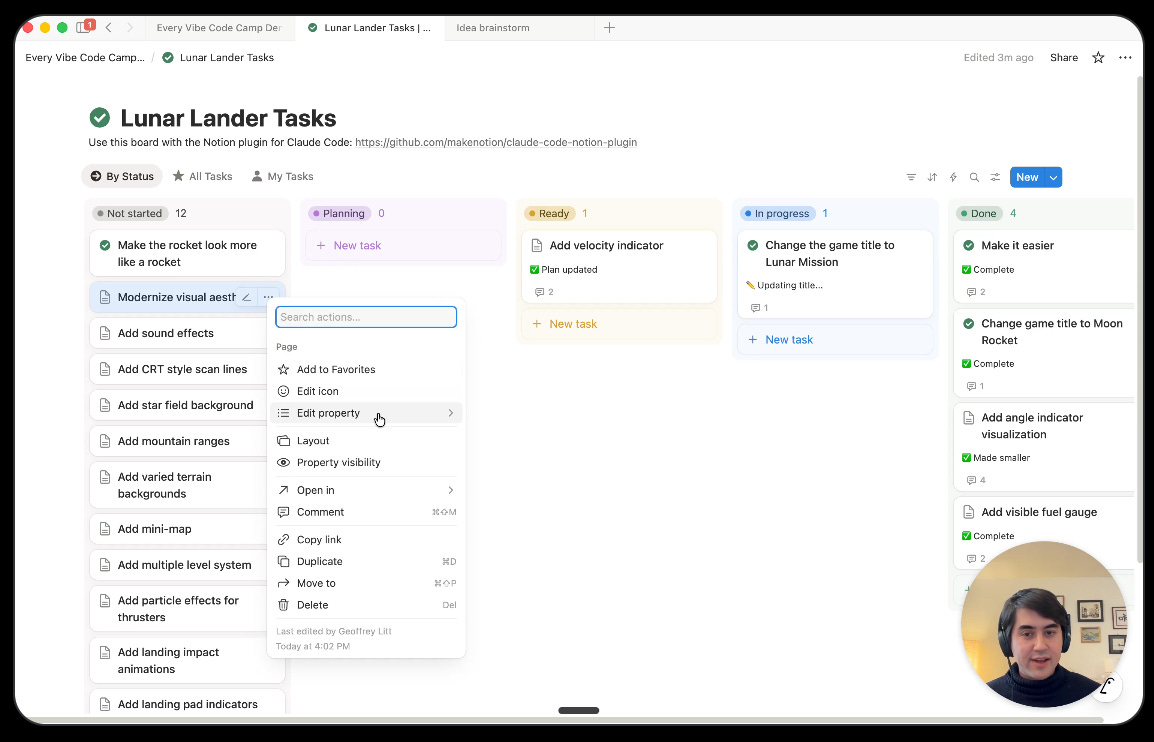The image size is (1154, 742).
Task: Choose Move to in the menu
Action: (366, 584)
